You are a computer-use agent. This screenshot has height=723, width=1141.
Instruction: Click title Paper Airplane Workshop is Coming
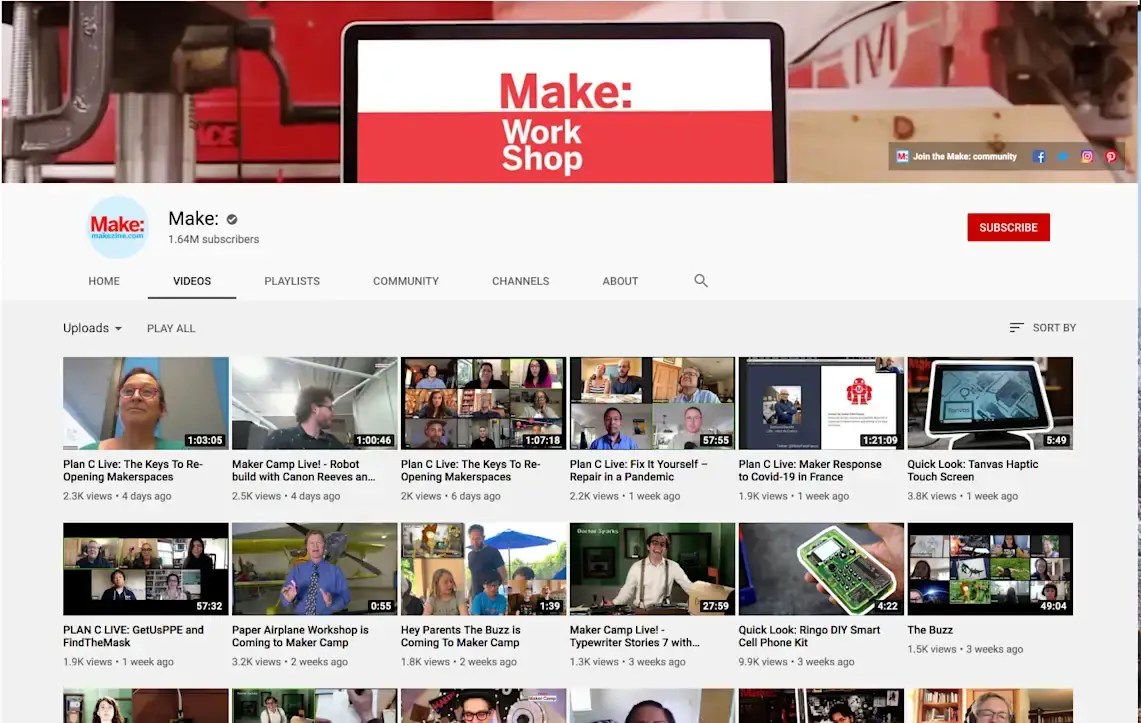click(x=300, y=636)
